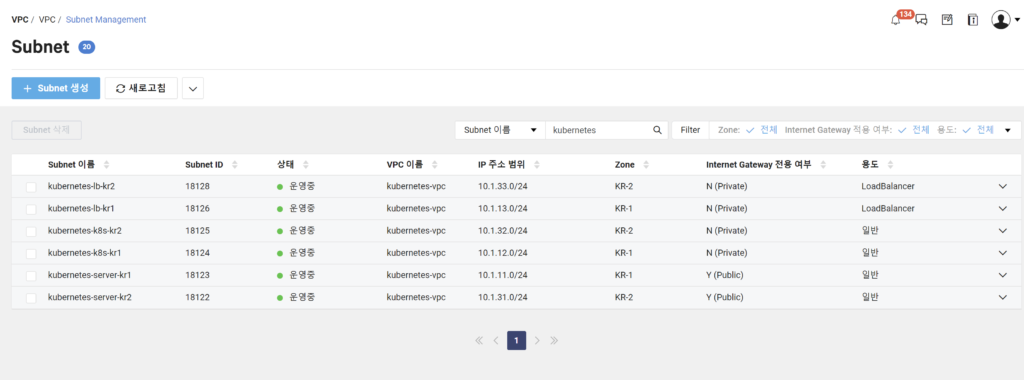Select checkbox for kubernetes-k8s-kr2
Image resolution: width=1024 pixels, height=380 pixels.
(31, 231)
